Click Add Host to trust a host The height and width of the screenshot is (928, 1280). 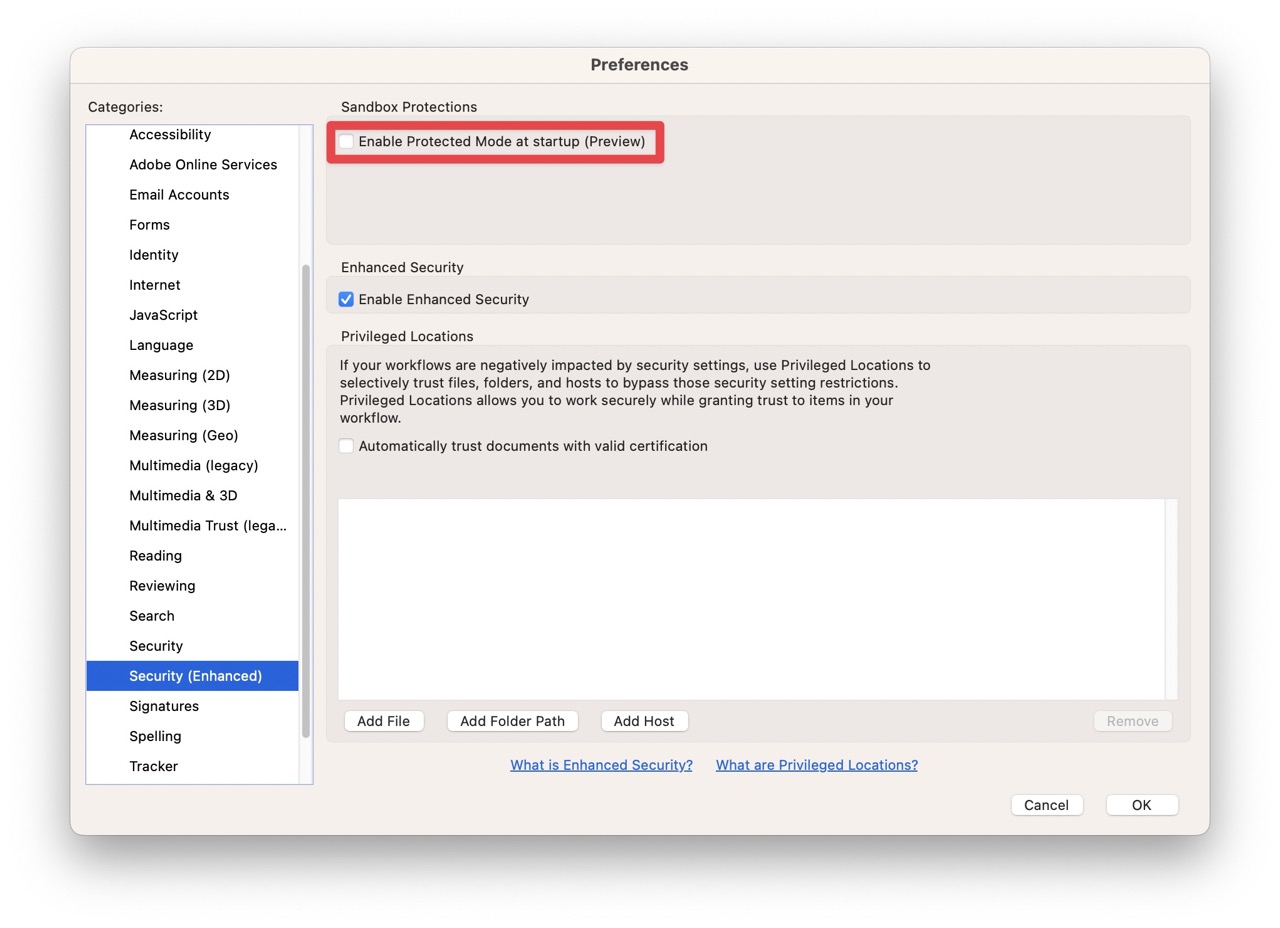(644, 720)
